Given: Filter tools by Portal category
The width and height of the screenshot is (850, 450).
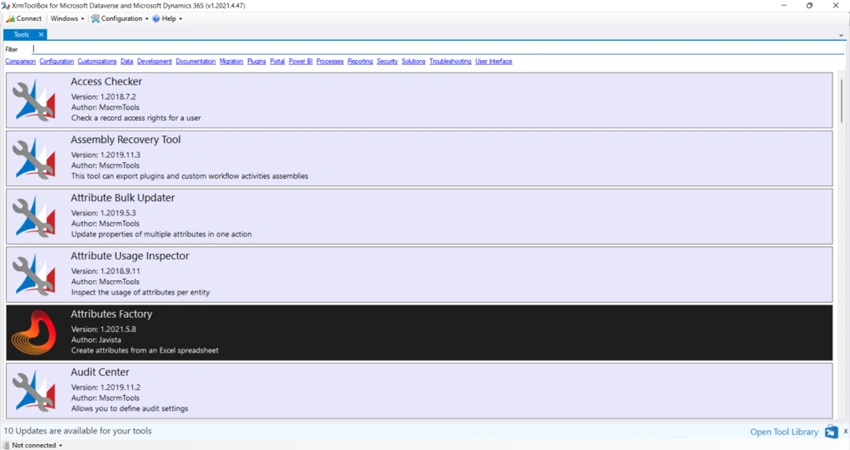Looking at the screenshot, I should (278, 61).
